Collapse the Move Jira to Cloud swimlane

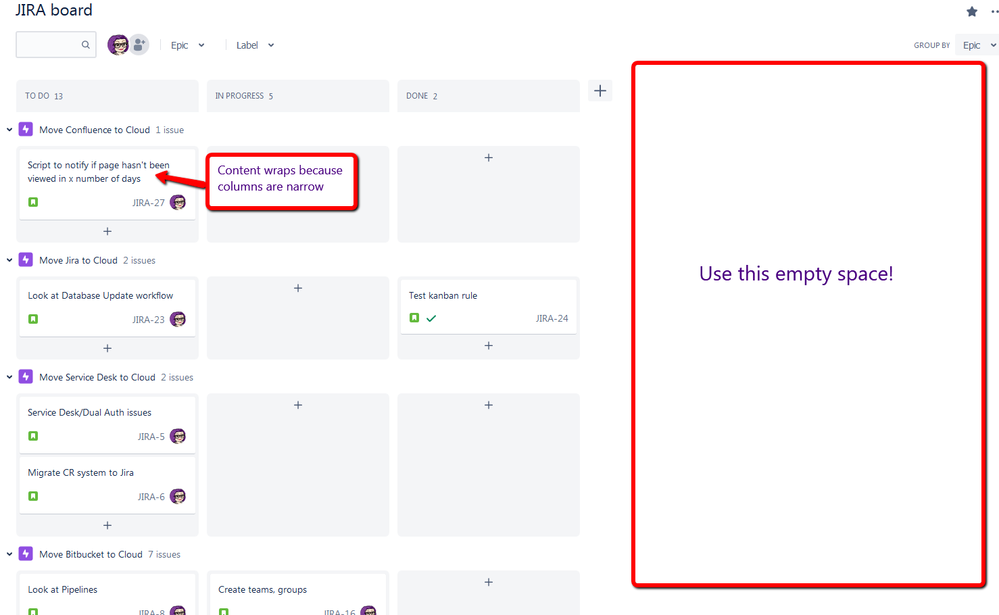coord(10,260)
